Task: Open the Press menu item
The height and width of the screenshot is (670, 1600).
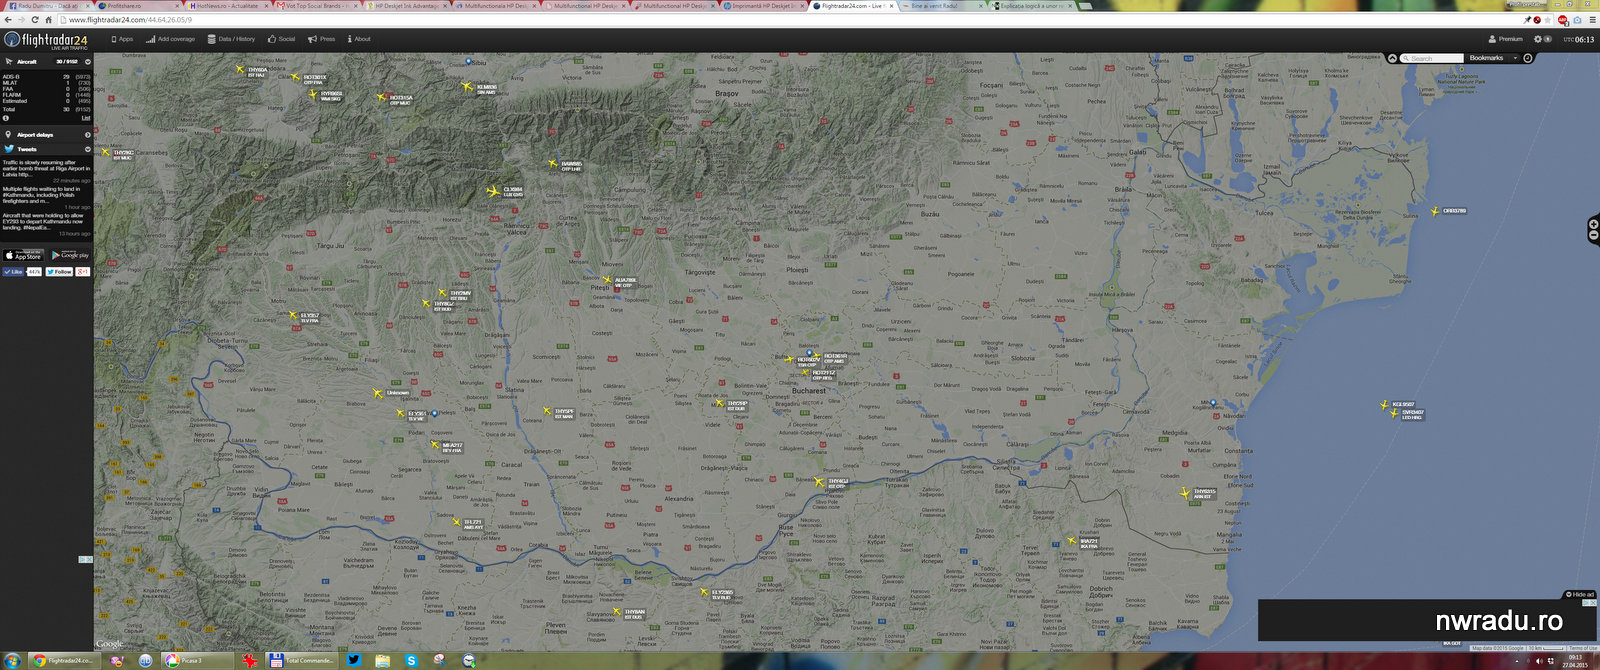Action: coord(322,39)
